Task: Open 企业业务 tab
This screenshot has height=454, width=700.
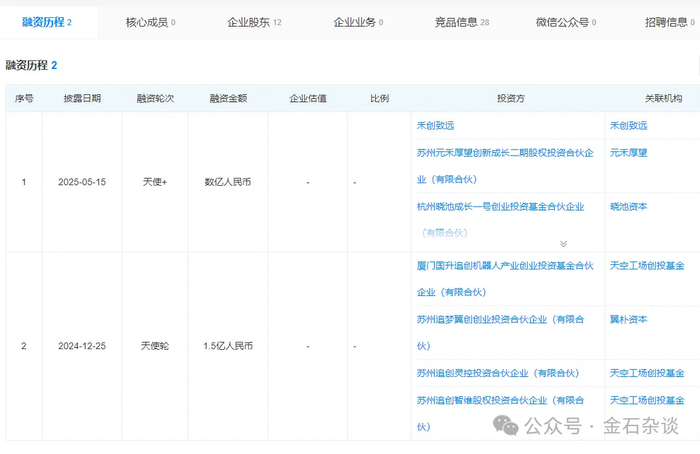Action: (358, 22)
